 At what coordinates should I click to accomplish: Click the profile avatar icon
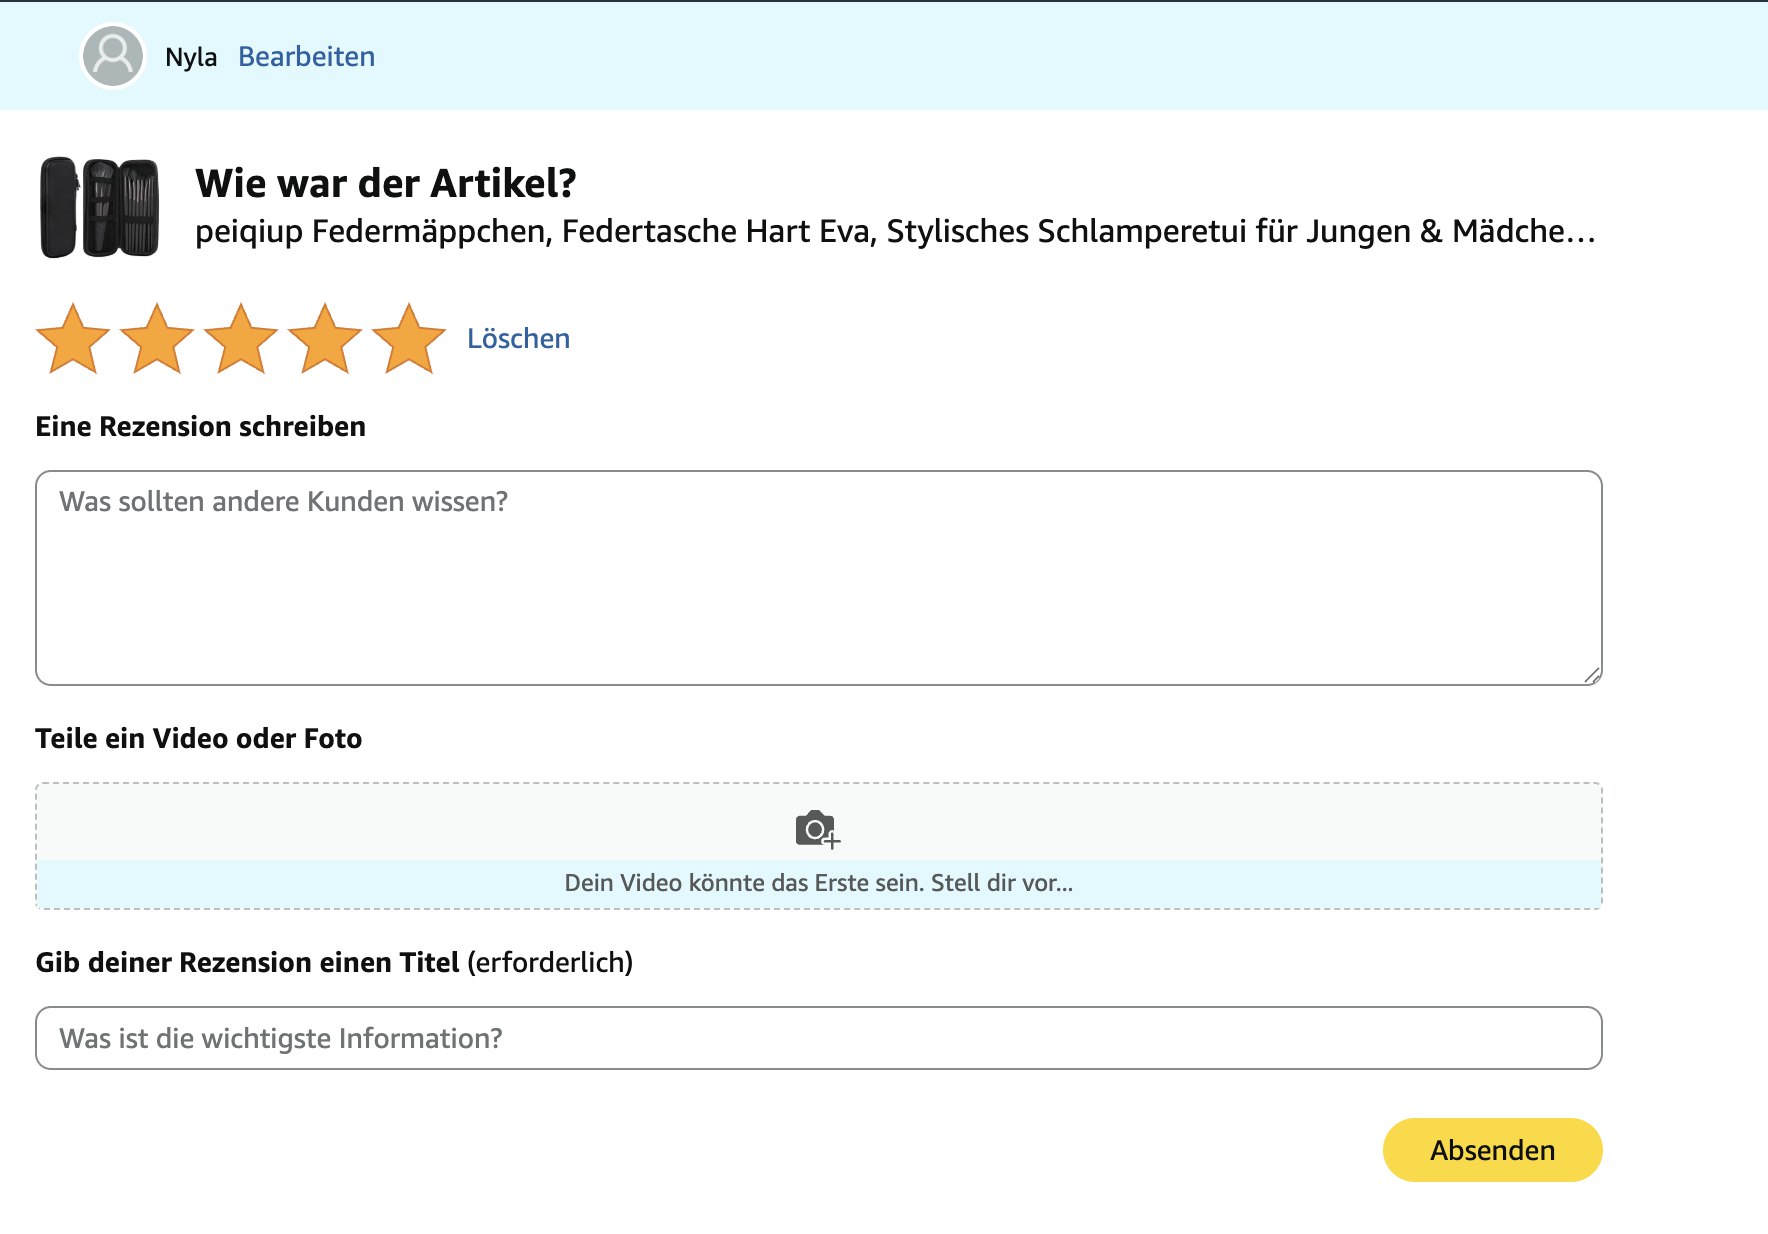pos(113,56)
